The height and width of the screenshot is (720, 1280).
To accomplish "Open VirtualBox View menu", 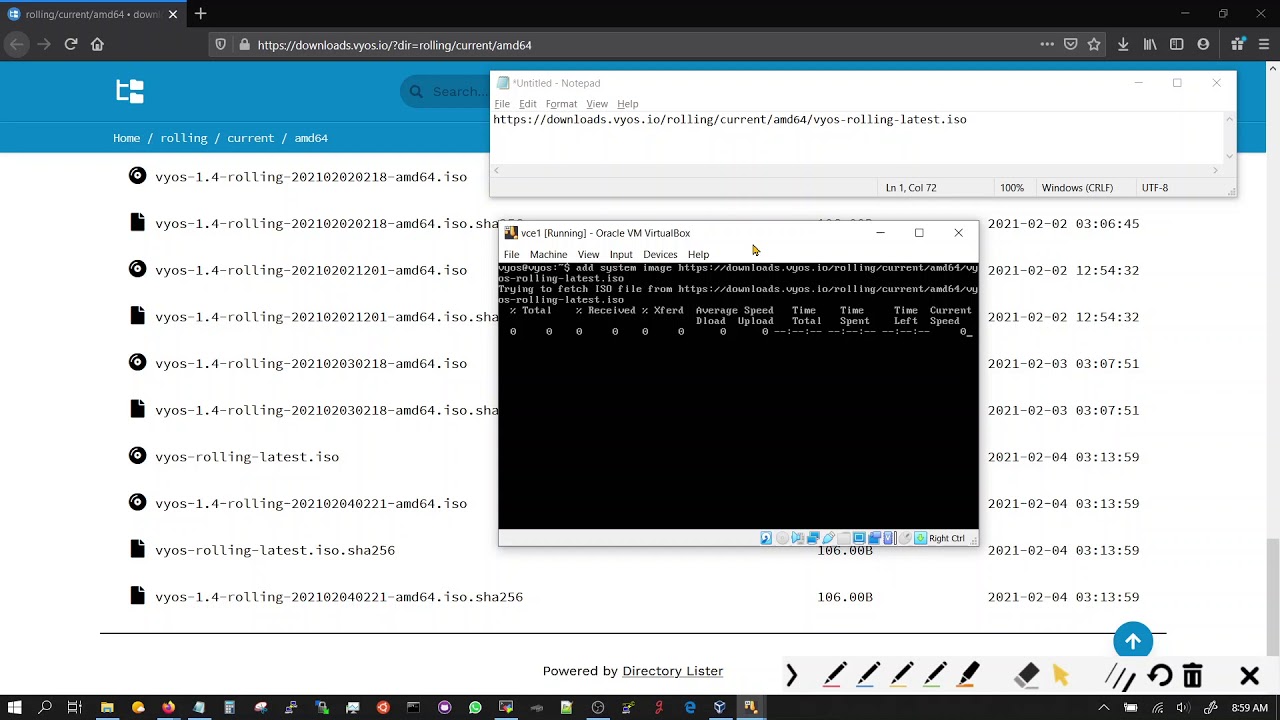I will [x=588, y=254].
